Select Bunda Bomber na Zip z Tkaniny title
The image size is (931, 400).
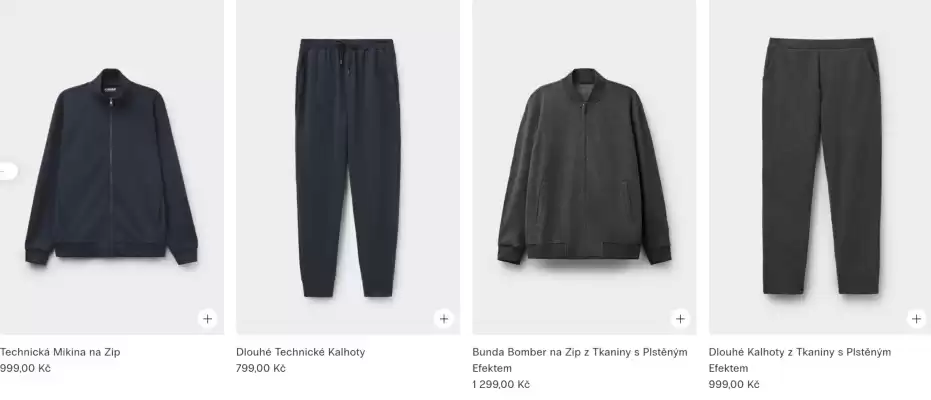click(580, 360)
